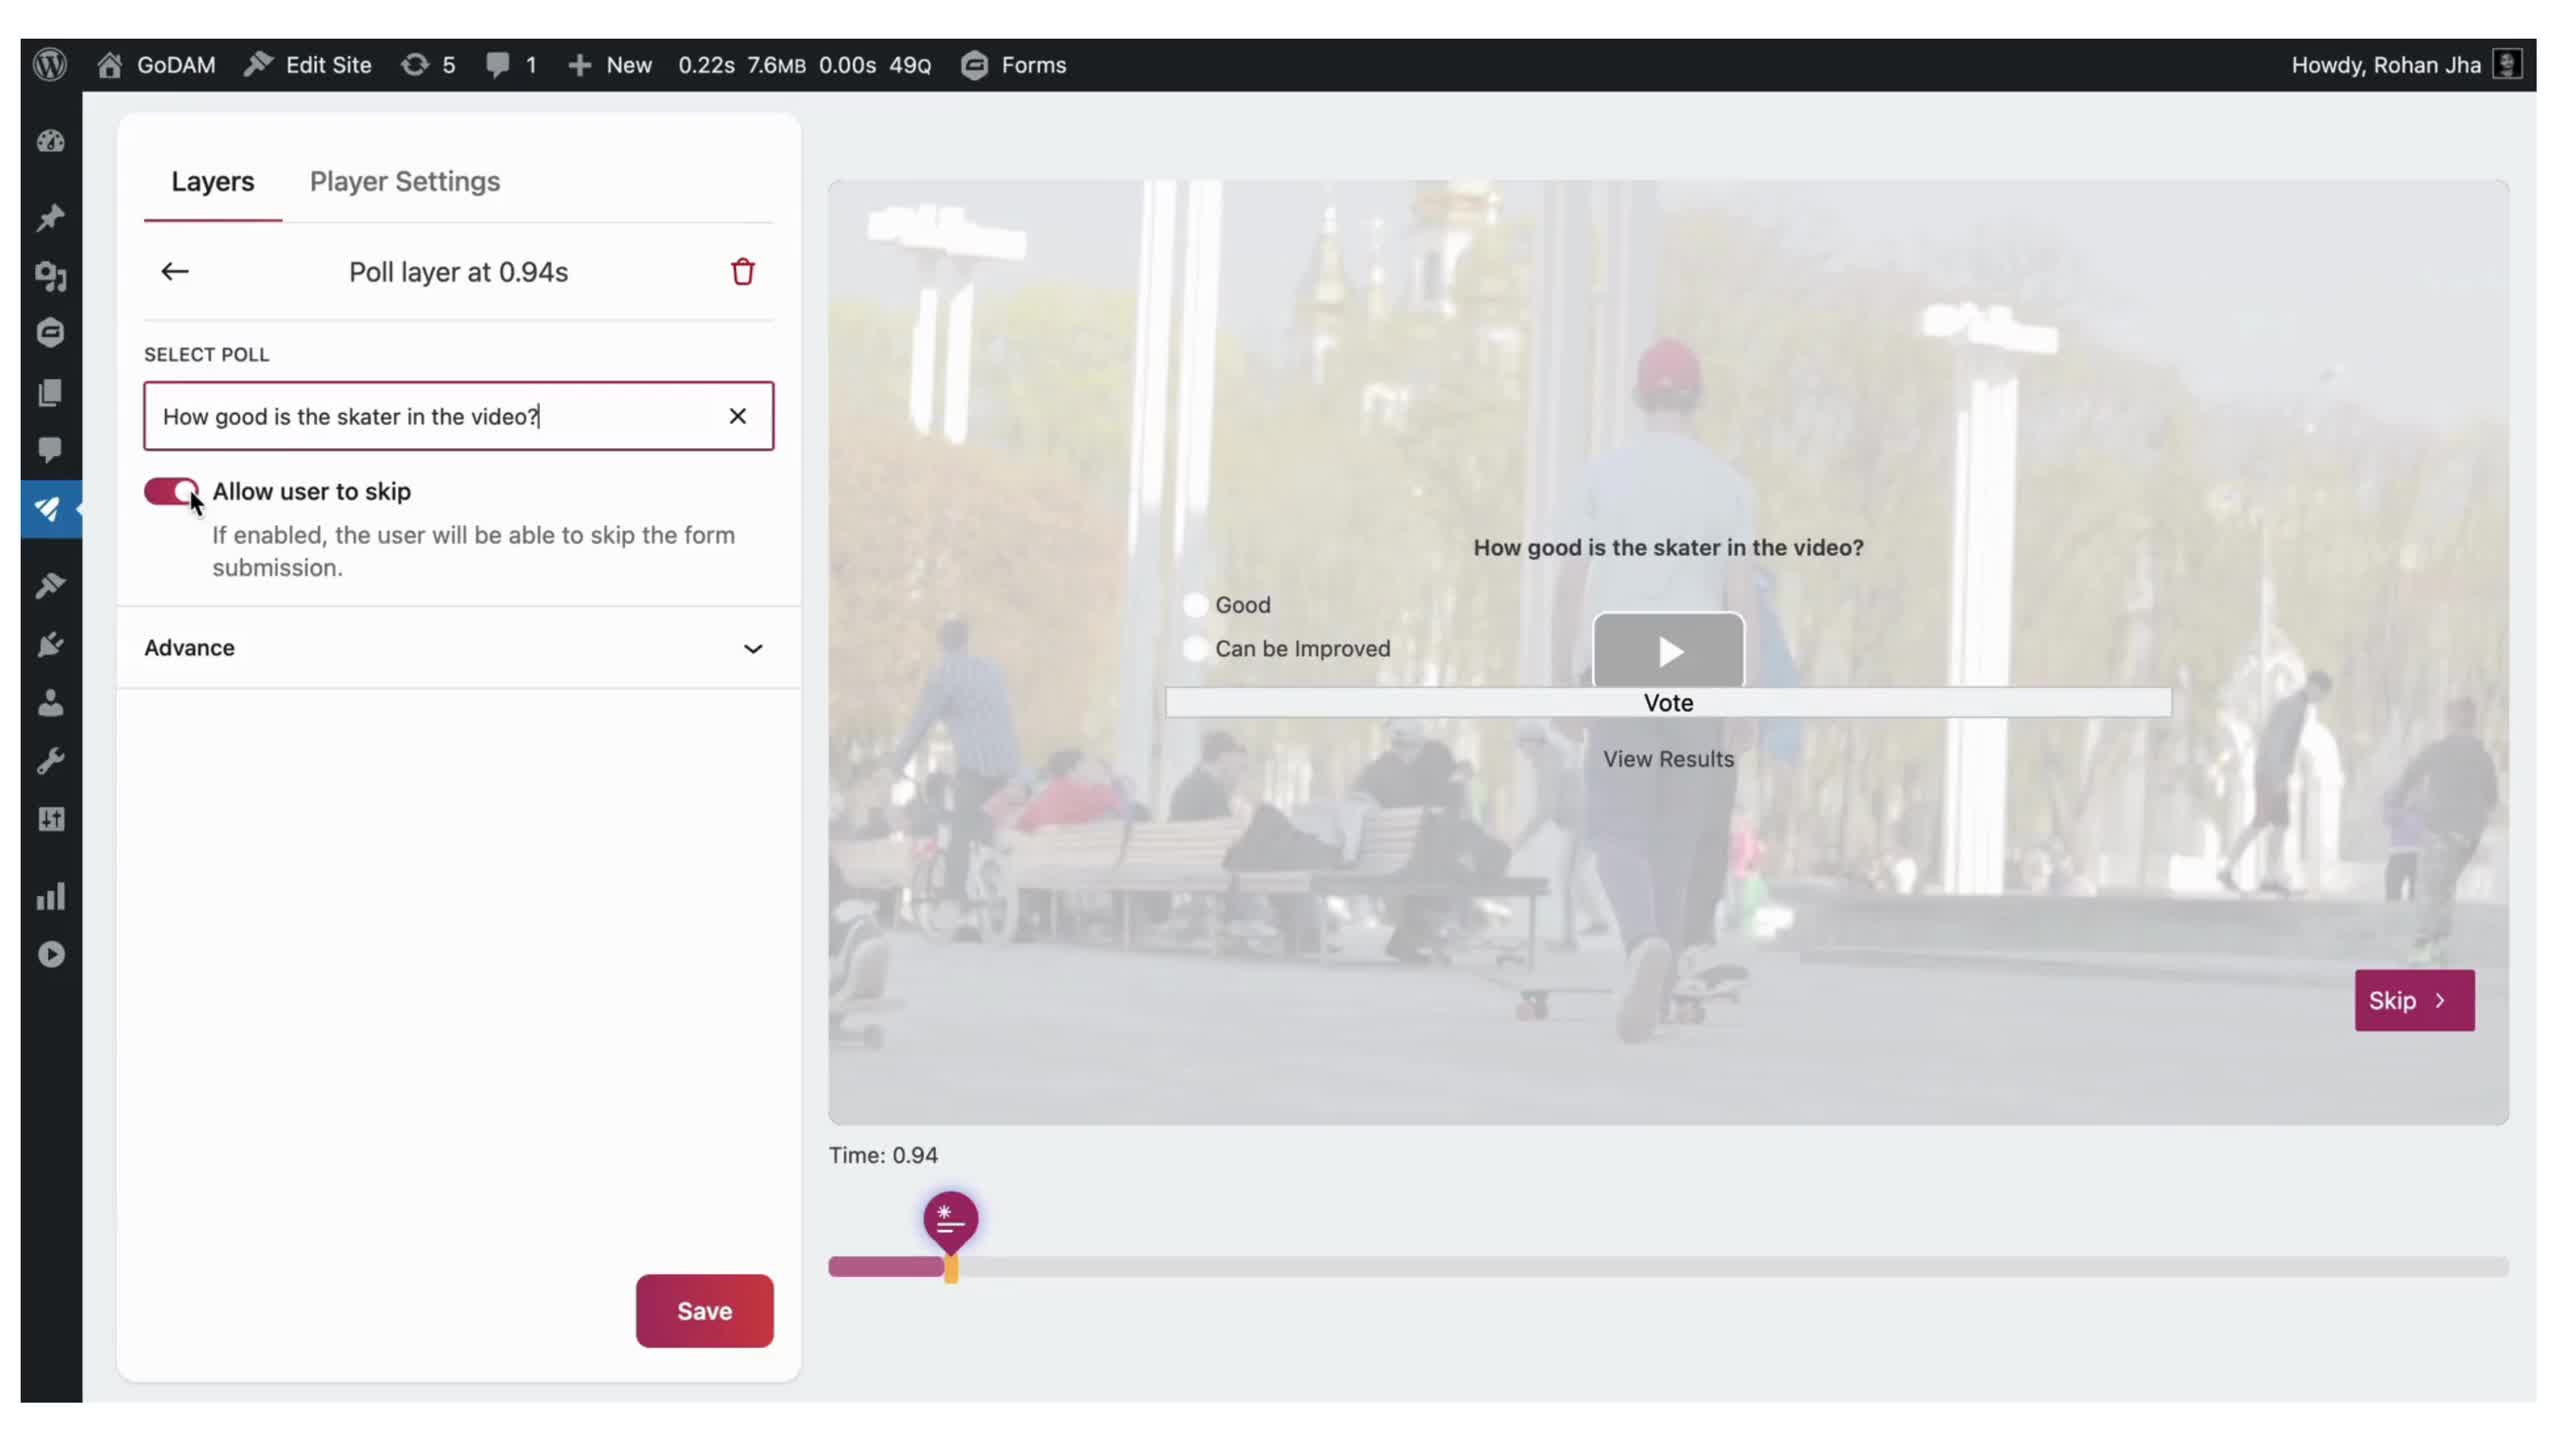Click the Save button
The width and height of the screenshot is (2560, 1440).
tap(704, 1310)
